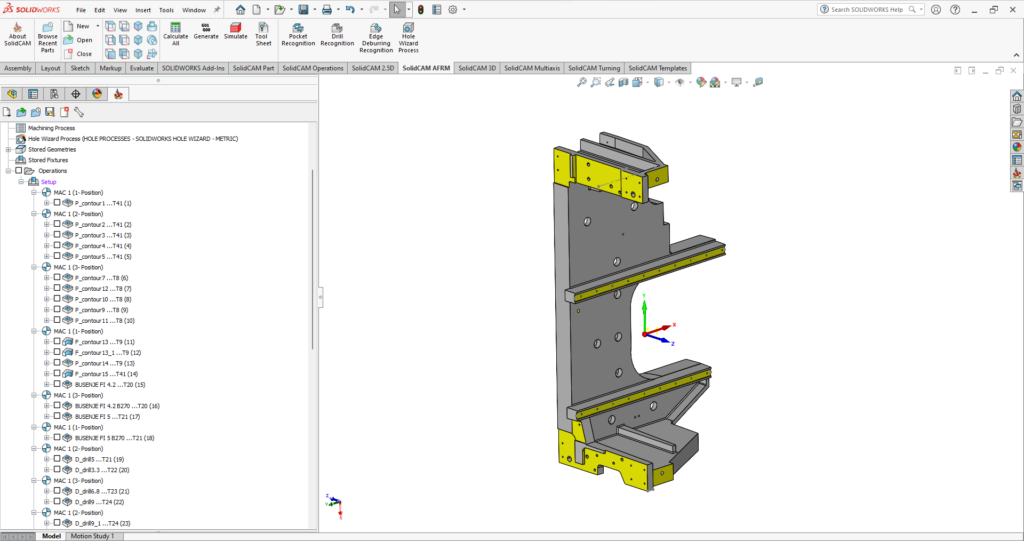
Task: Expand the P_contour3 ...T41 (3) operation
Action: [46, 235]
